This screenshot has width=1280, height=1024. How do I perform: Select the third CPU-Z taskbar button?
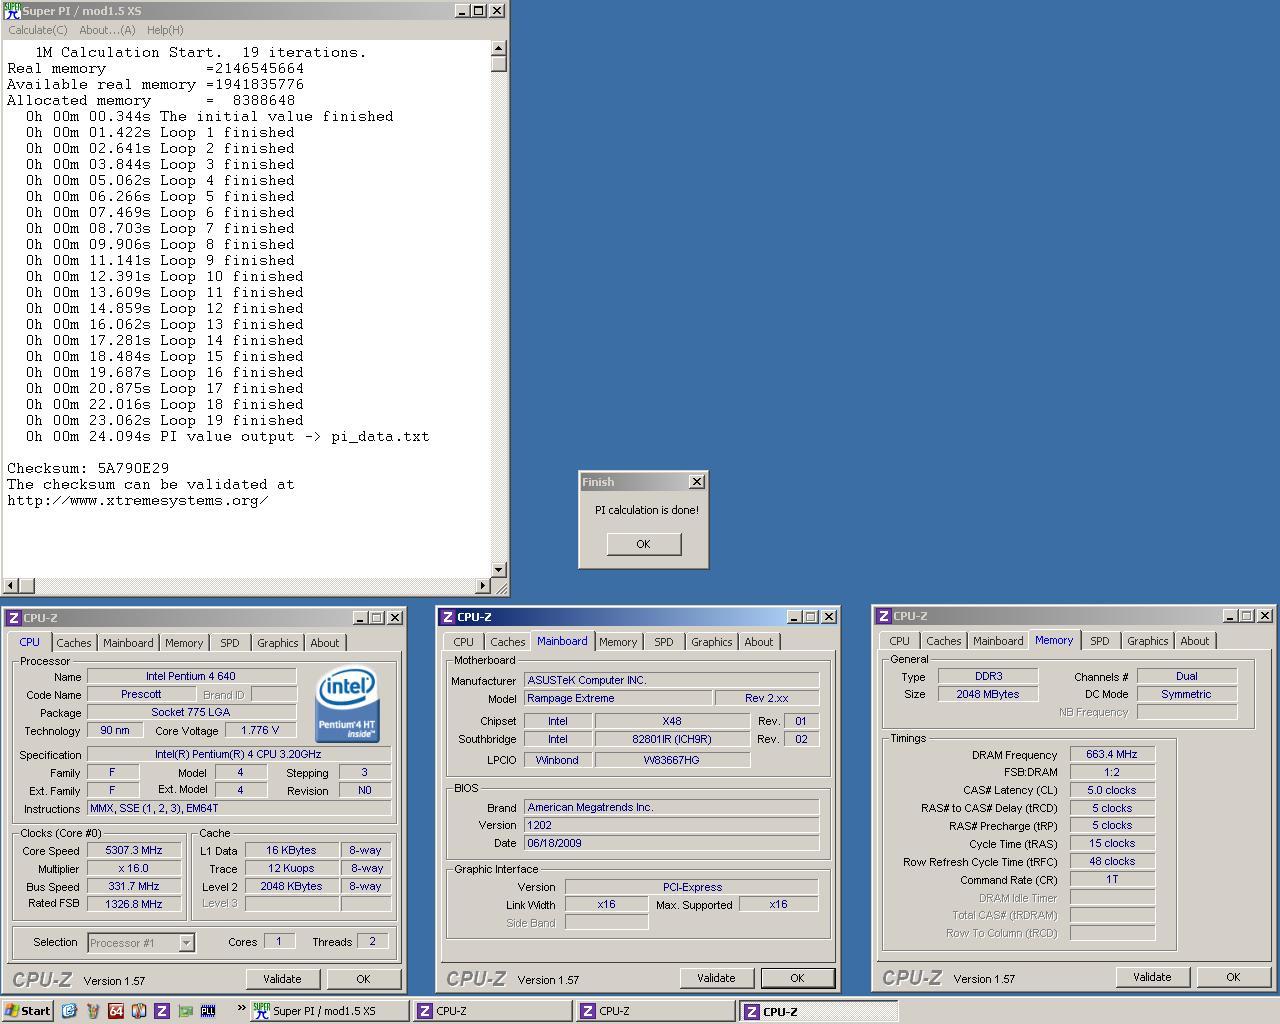point(819,1011)
